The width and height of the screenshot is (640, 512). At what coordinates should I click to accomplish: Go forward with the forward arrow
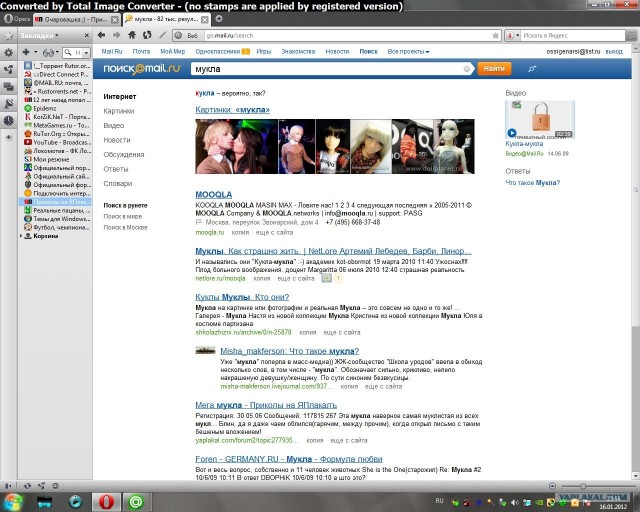coord(116,35)
